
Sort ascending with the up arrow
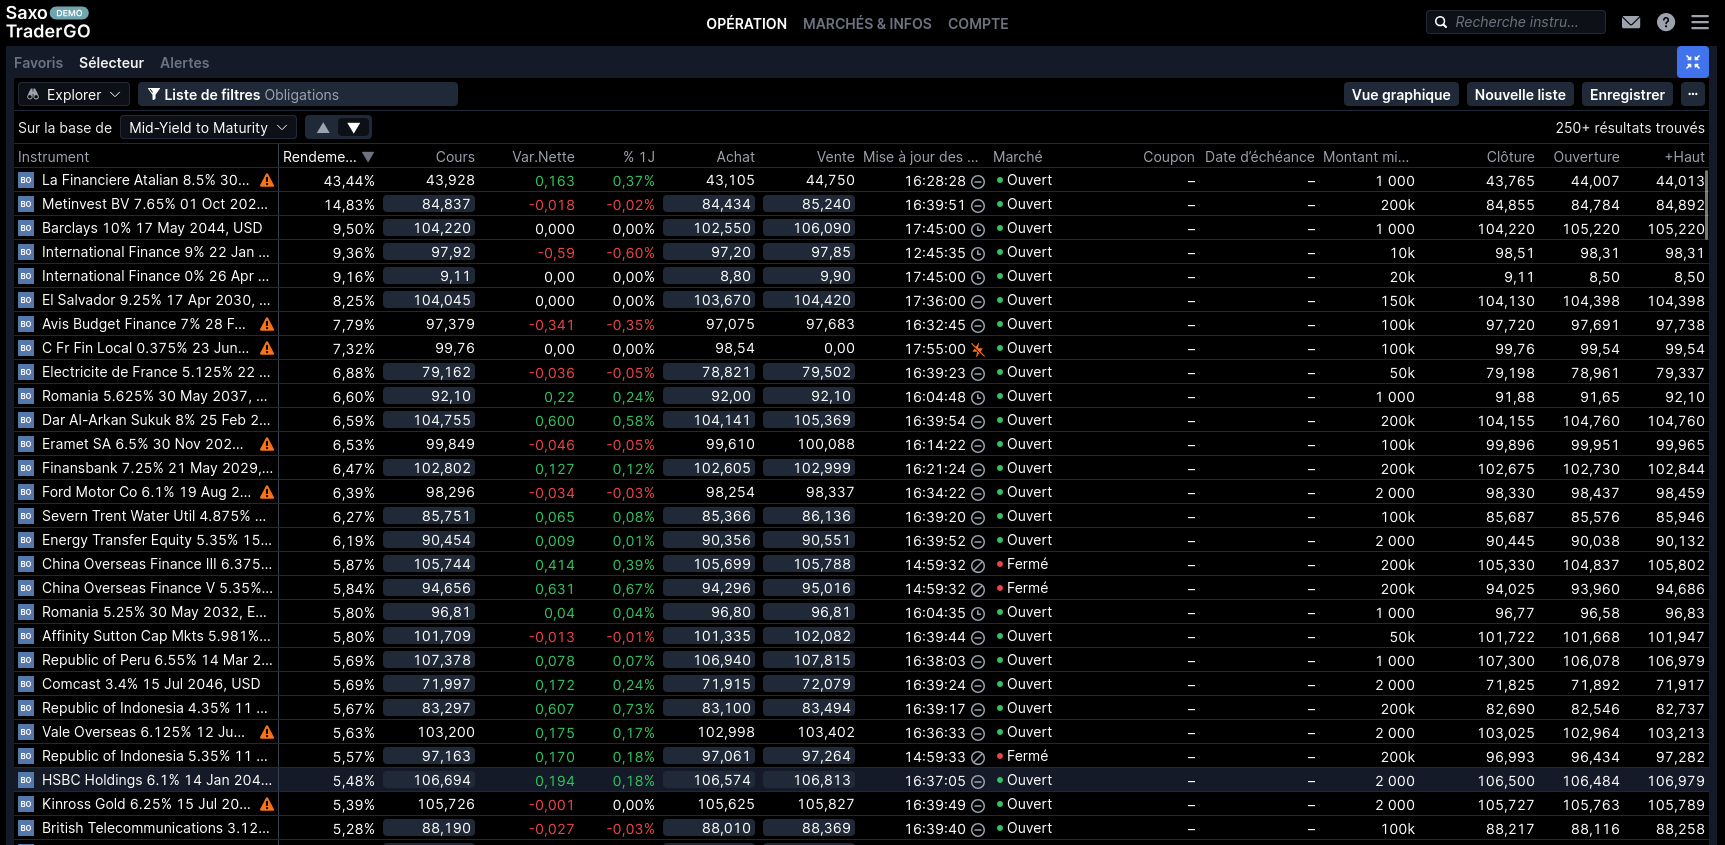pos(323,128)
